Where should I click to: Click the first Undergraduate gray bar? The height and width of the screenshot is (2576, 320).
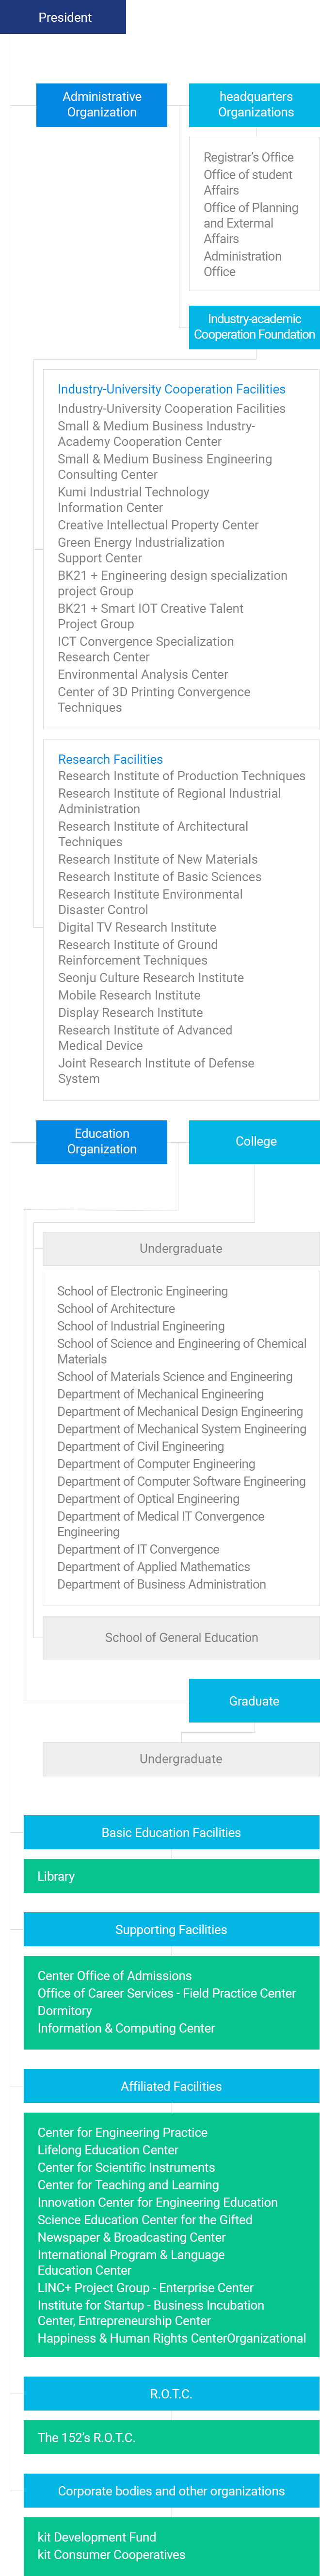(x=181, y=1248)
